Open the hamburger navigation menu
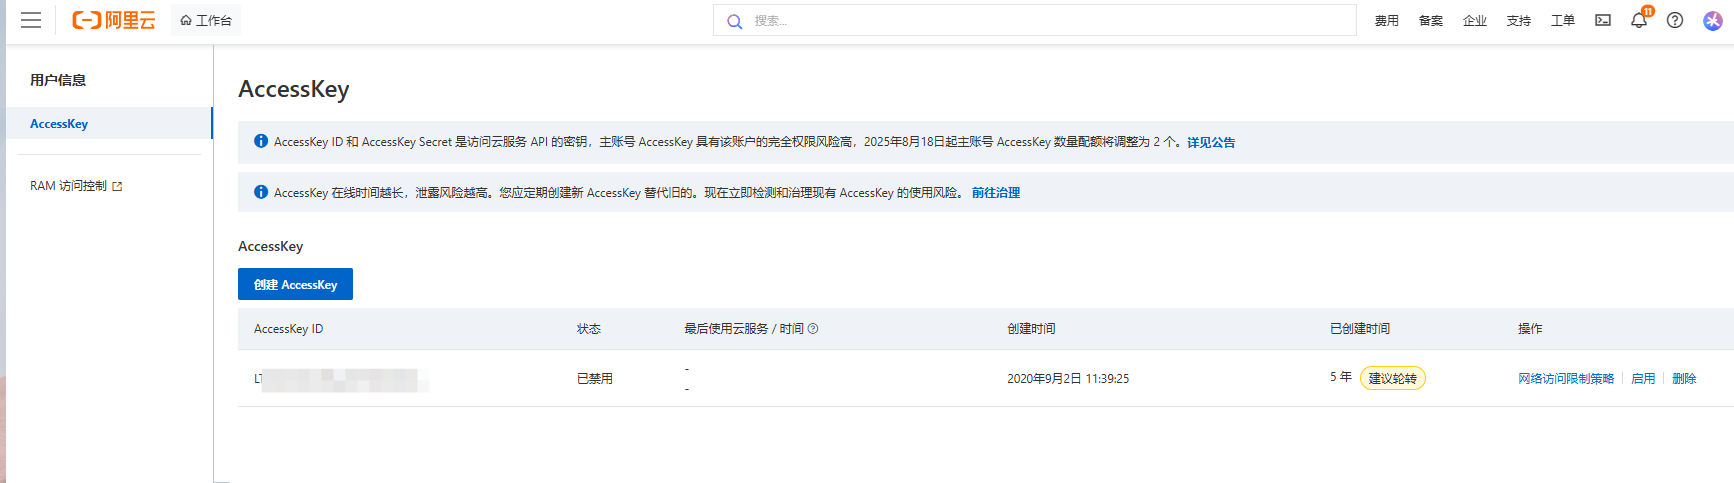 click(x=31, y=20)
